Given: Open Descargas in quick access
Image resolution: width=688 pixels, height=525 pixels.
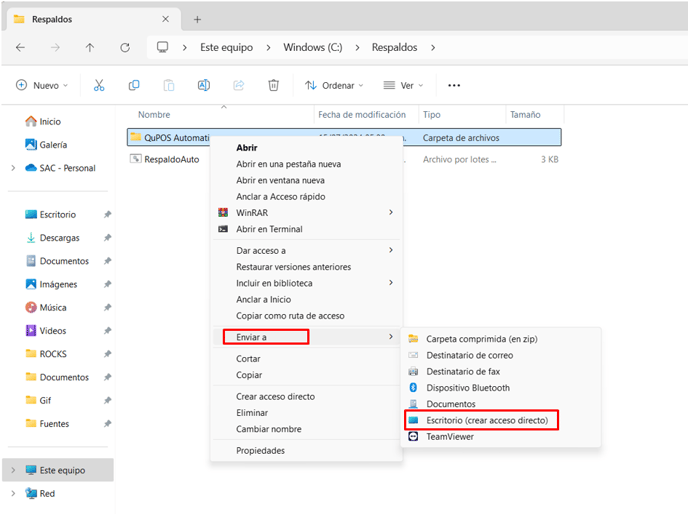Looking at the screenshot, I should [x=53, y=238].
